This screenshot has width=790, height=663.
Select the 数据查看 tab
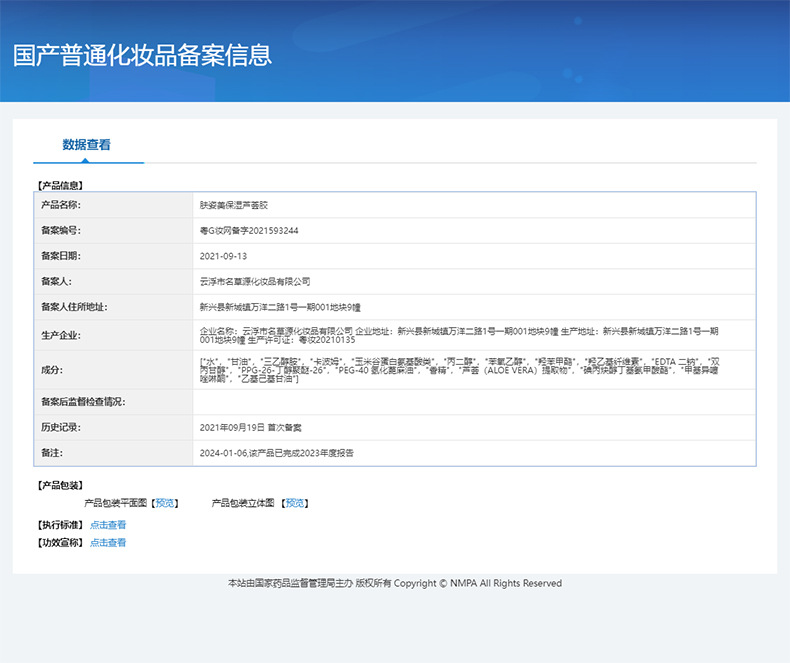[87, 145]
